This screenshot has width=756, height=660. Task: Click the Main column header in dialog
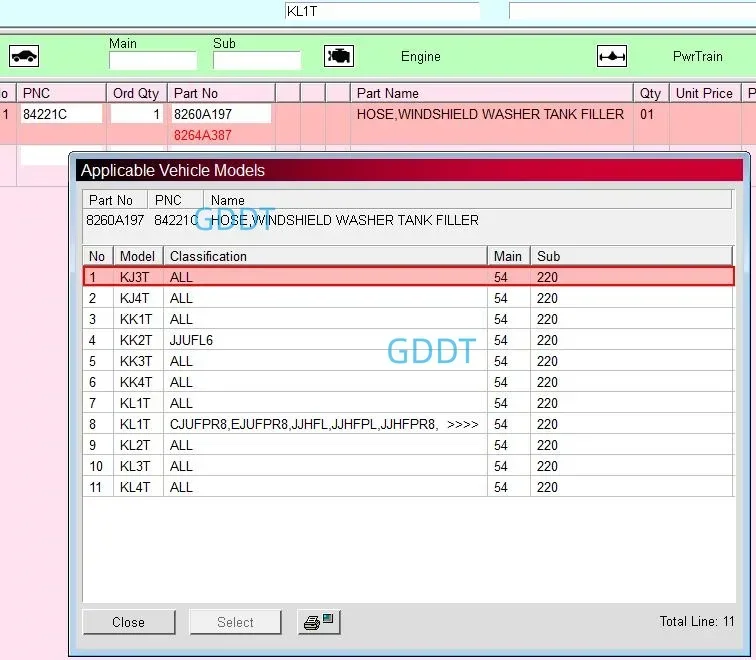click(x=509, y=256)
